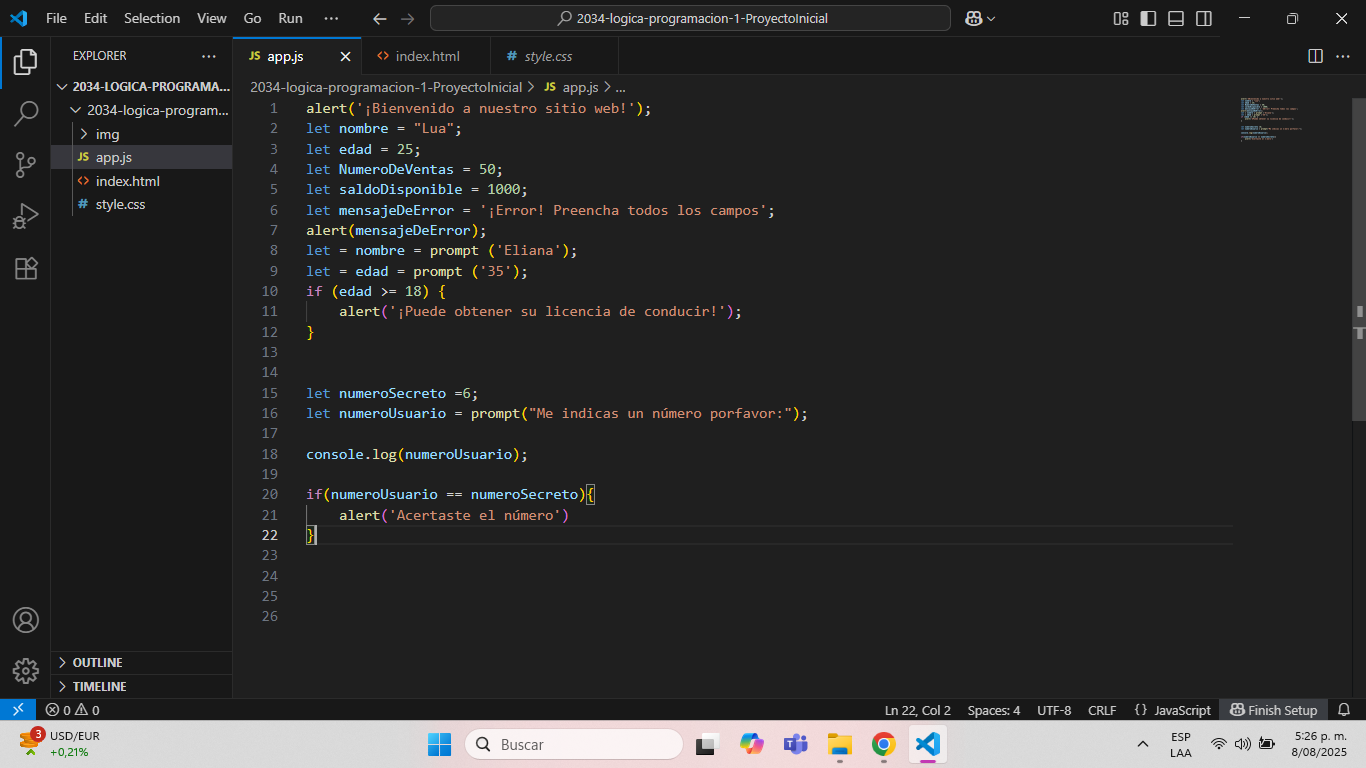
Task: Open breadcrumb ellipsis after app.js
Action: [620, 88]
